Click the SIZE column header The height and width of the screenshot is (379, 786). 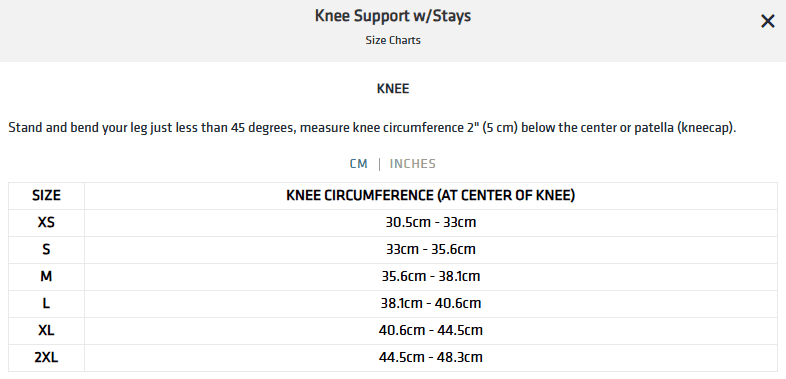[x=46, y=196]
